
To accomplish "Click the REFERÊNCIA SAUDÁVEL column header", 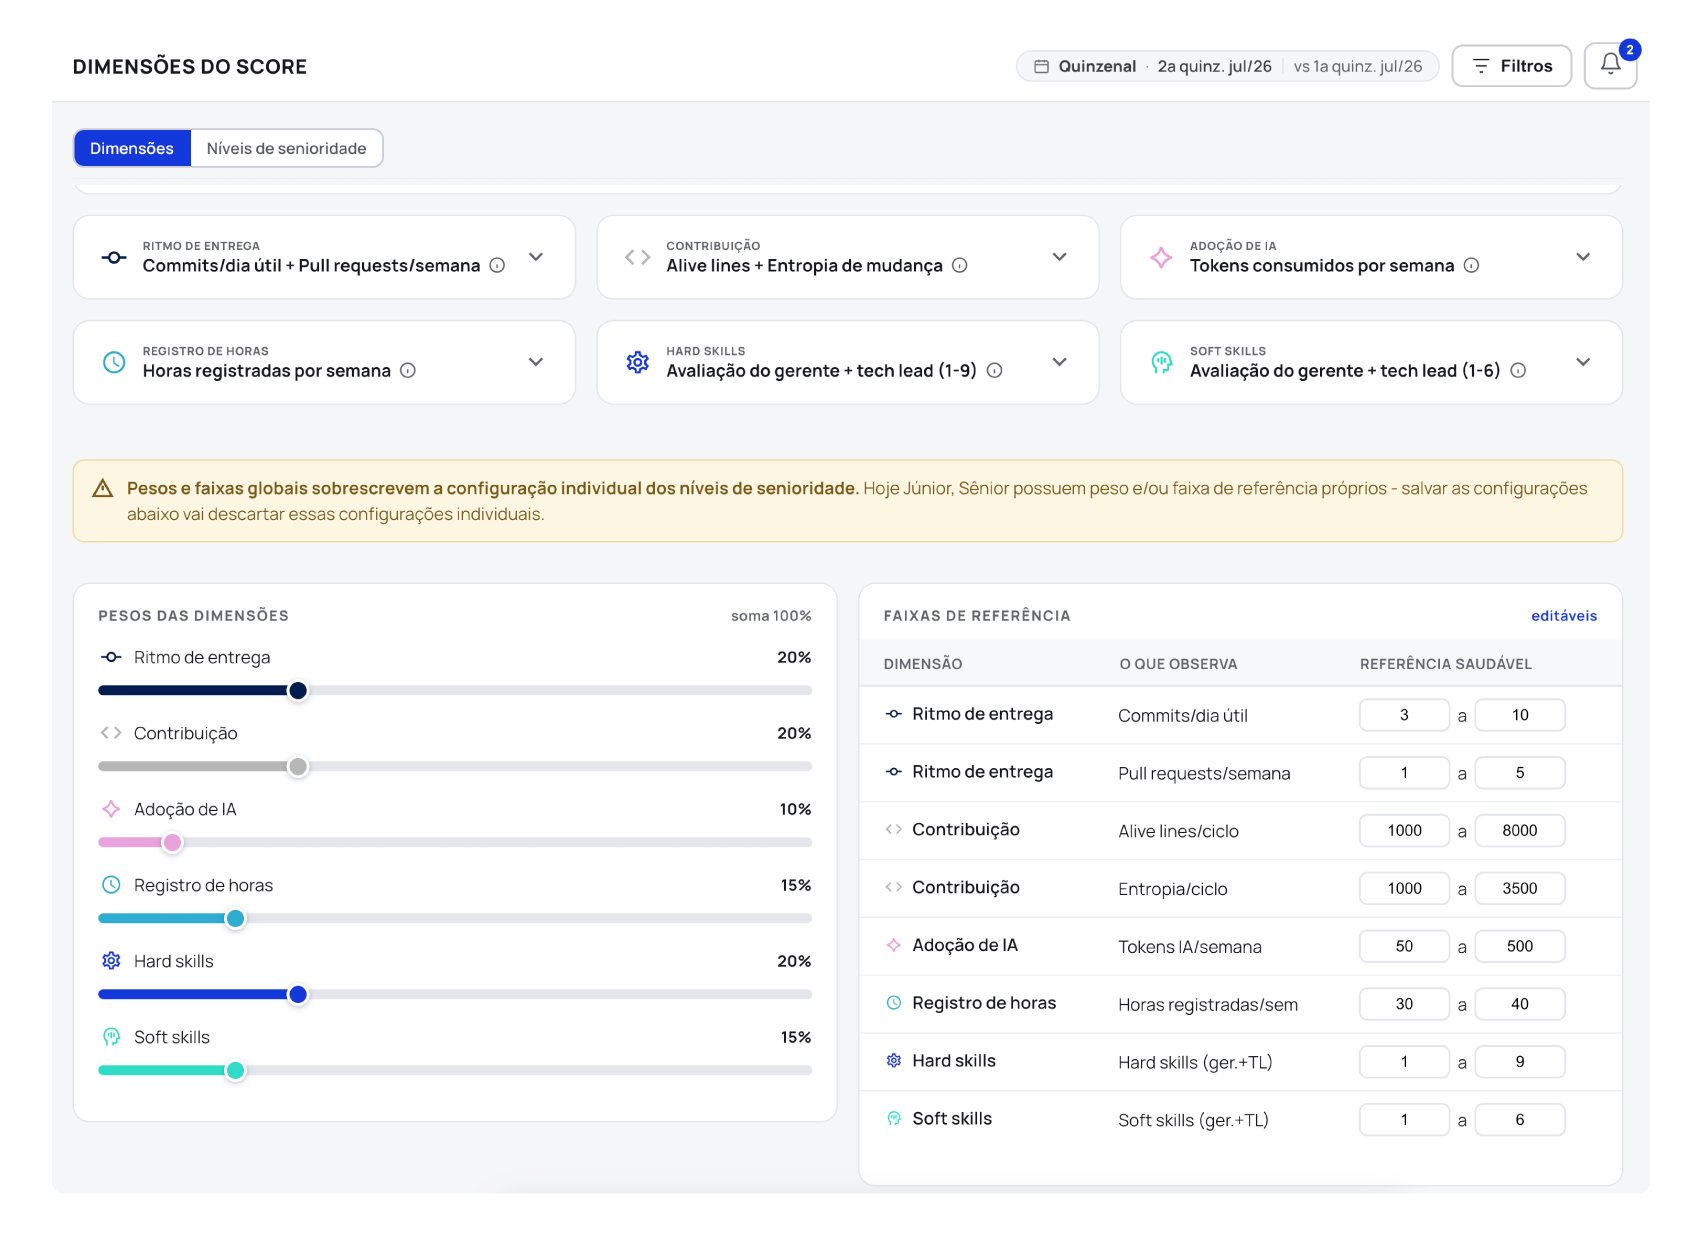I will (x=1445, y=664).
